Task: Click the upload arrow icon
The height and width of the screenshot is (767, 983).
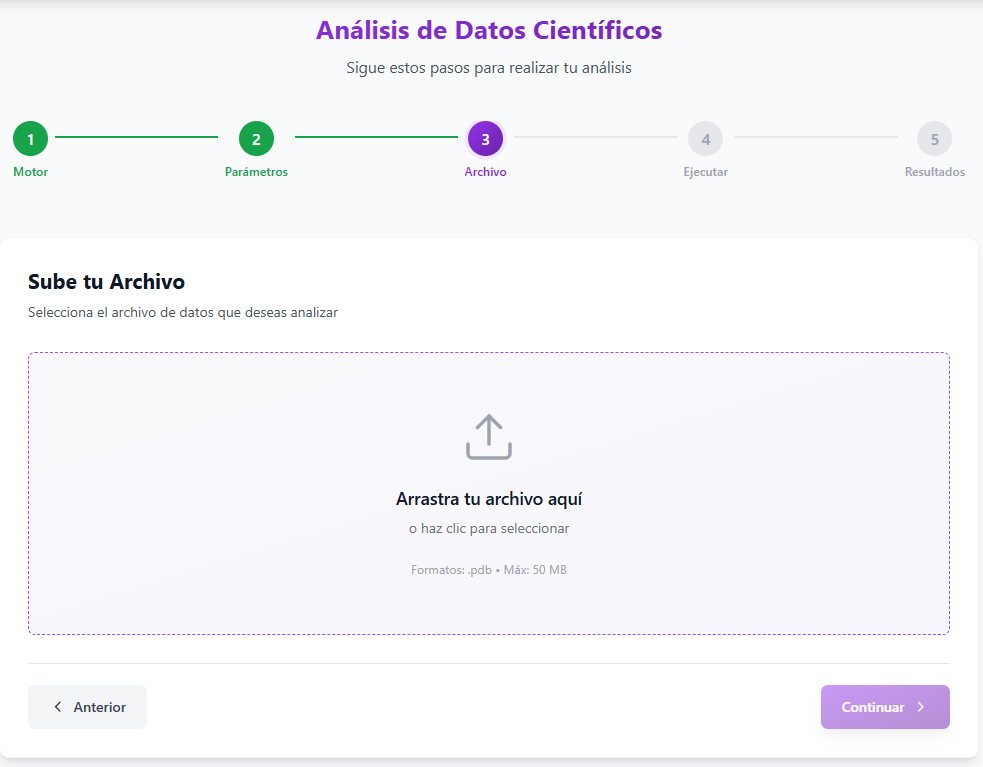Action: 488,437
